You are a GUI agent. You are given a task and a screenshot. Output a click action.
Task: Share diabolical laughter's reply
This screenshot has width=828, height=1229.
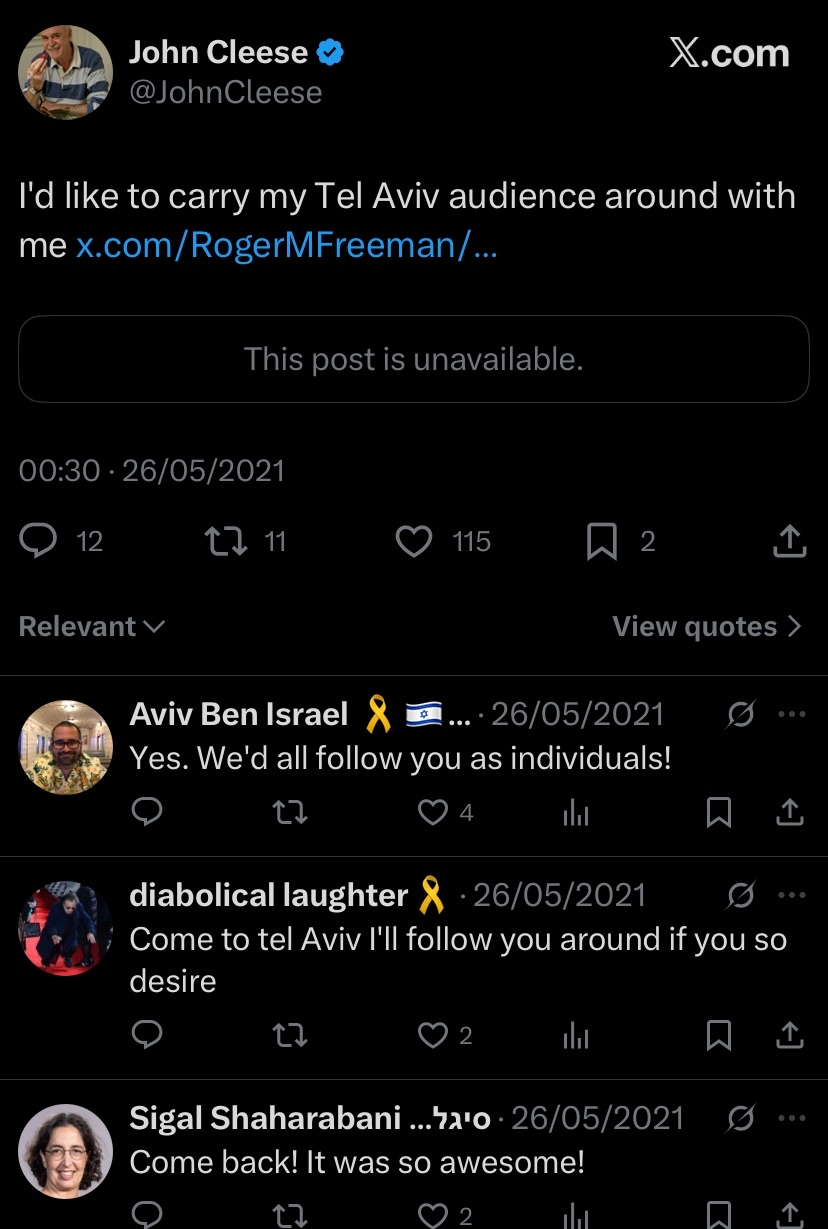(789, 1036)
